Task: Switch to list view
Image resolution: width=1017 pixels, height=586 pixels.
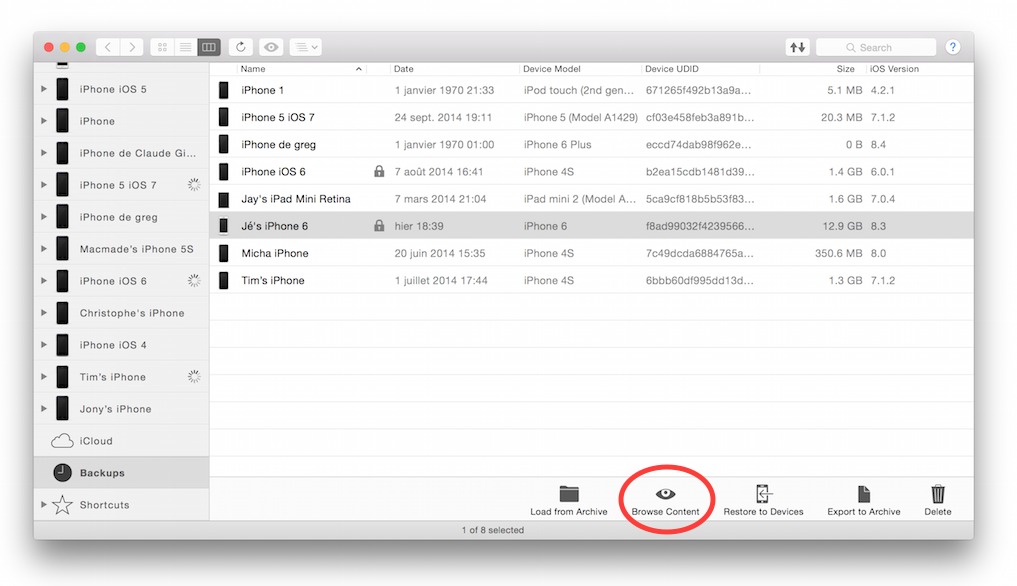Action: 185,47
